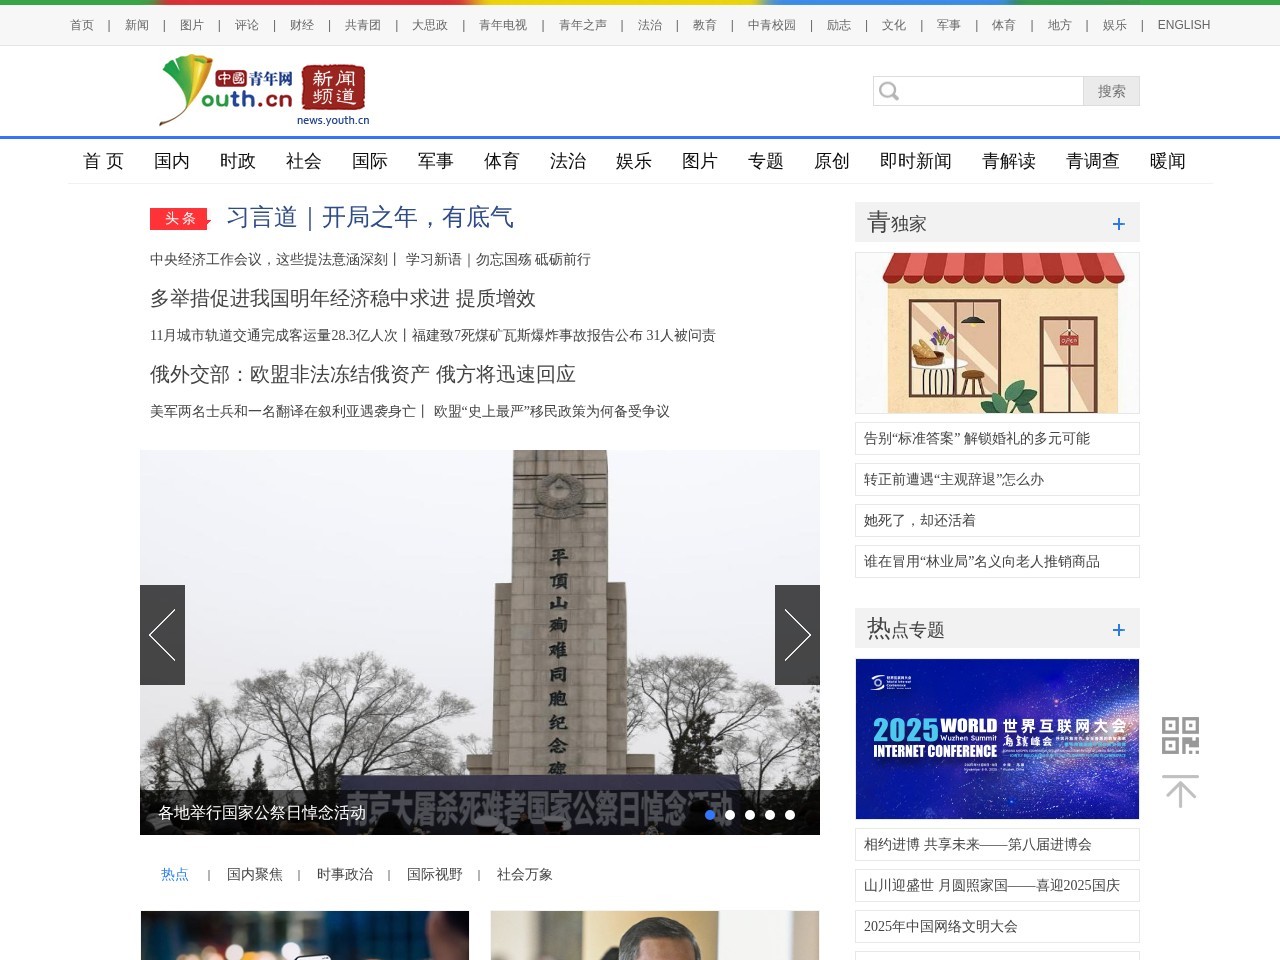Open the 军事 section in the navigation bar
The height and width of the screenshot is (960, 1280).
(x=435, y=161)
